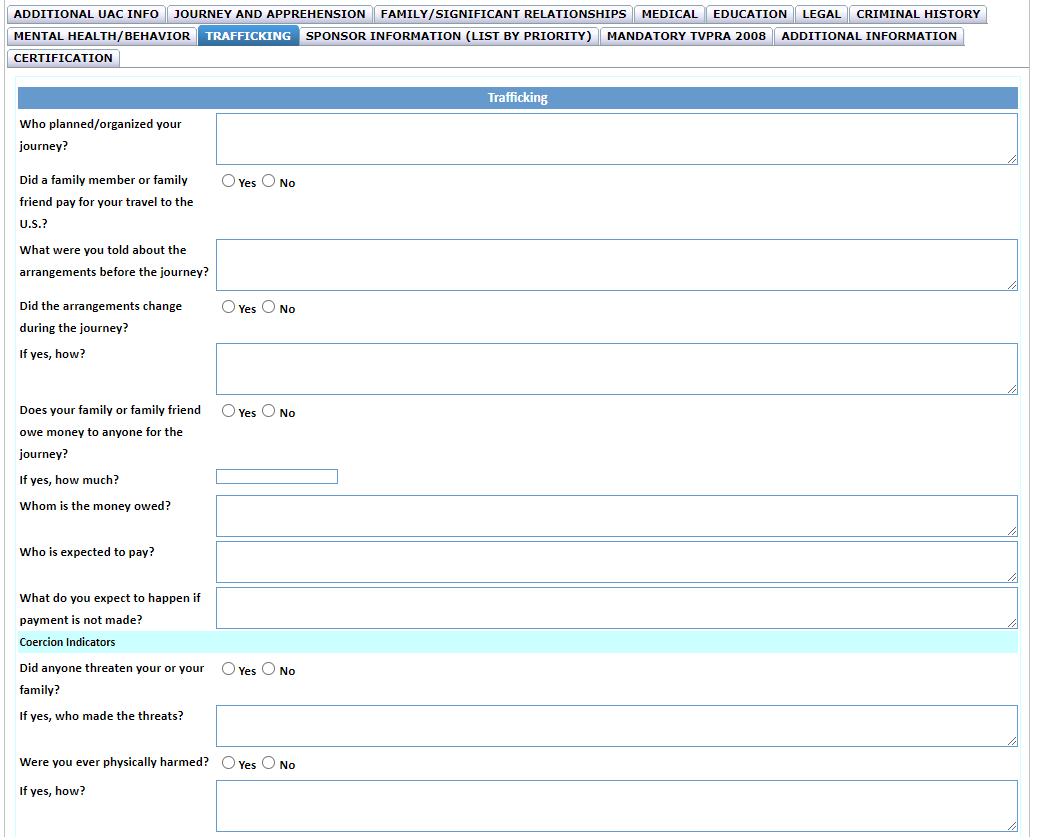The height and width of the screenshot is (837, 1039).
Task: Click the 'If yes, how much?' field
Action: (x=277, y=477)
